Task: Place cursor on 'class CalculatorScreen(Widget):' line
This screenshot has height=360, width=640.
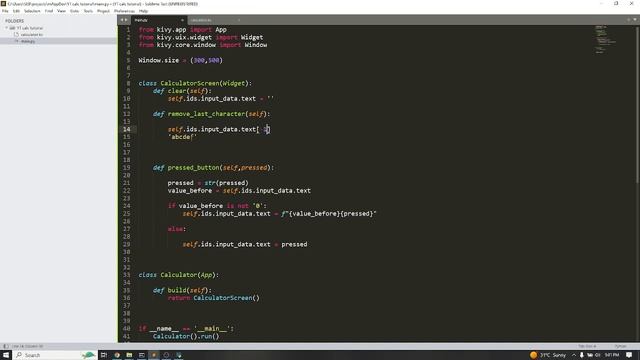Action: click(195, 83)
